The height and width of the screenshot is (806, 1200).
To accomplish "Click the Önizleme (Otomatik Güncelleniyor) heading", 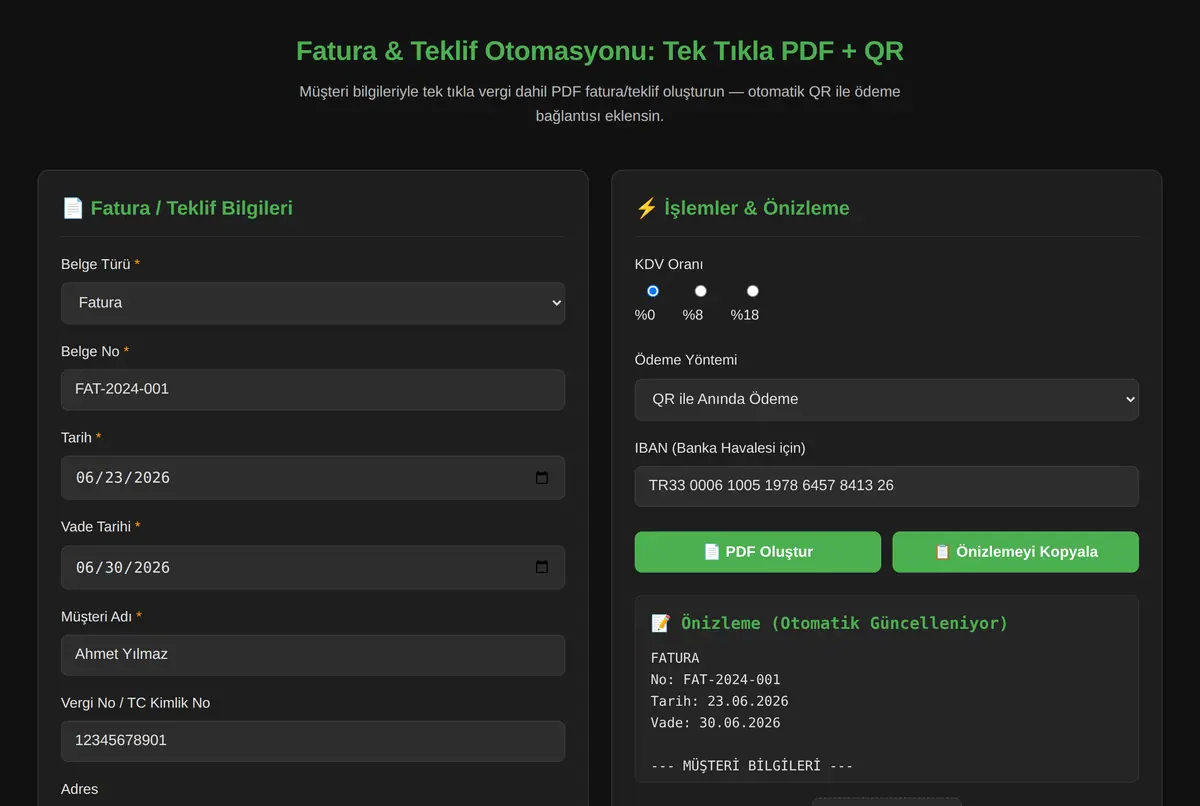I will (829, 623).
